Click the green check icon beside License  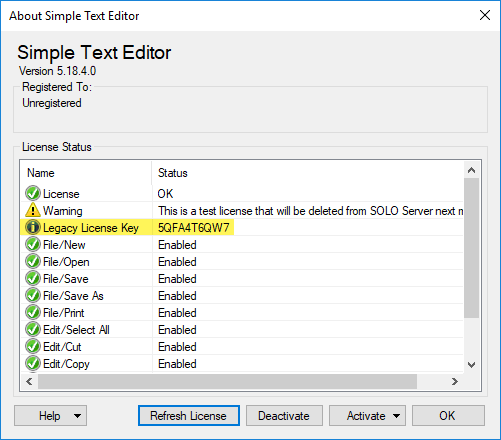point(33,193)
